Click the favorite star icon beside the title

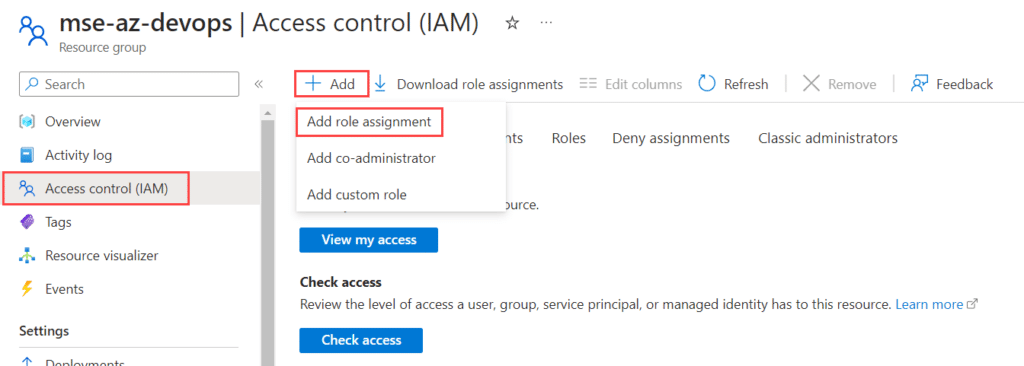point(513,24)
